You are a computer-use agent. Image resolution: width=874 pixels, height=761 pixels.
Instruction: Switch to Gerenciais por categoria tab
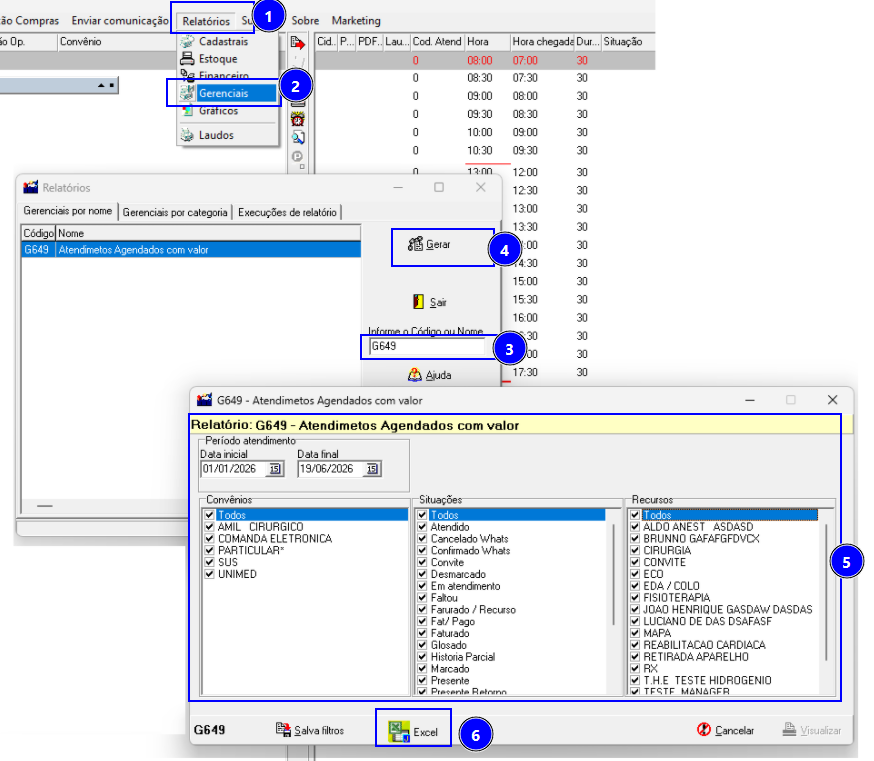pos(175,212)
